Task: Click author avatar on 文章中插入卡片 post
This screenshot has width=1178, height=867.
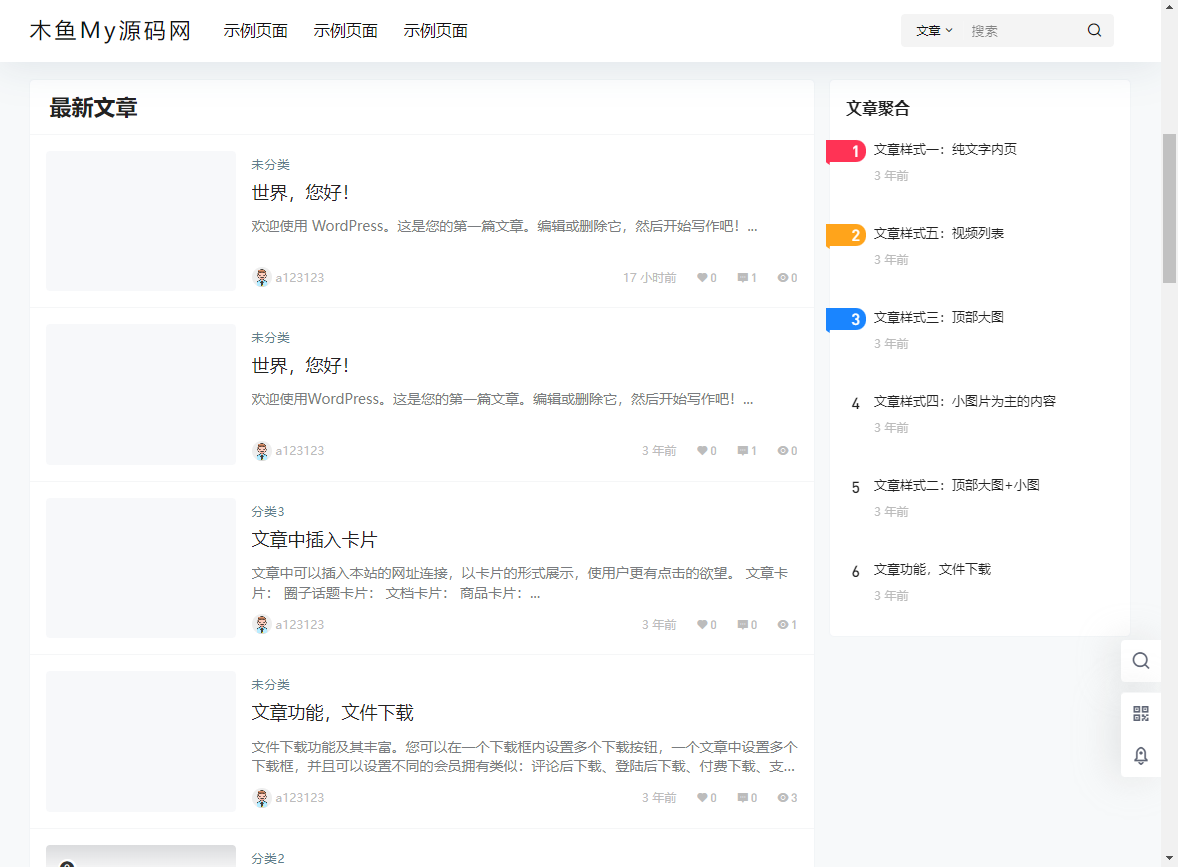Action: 261,624
